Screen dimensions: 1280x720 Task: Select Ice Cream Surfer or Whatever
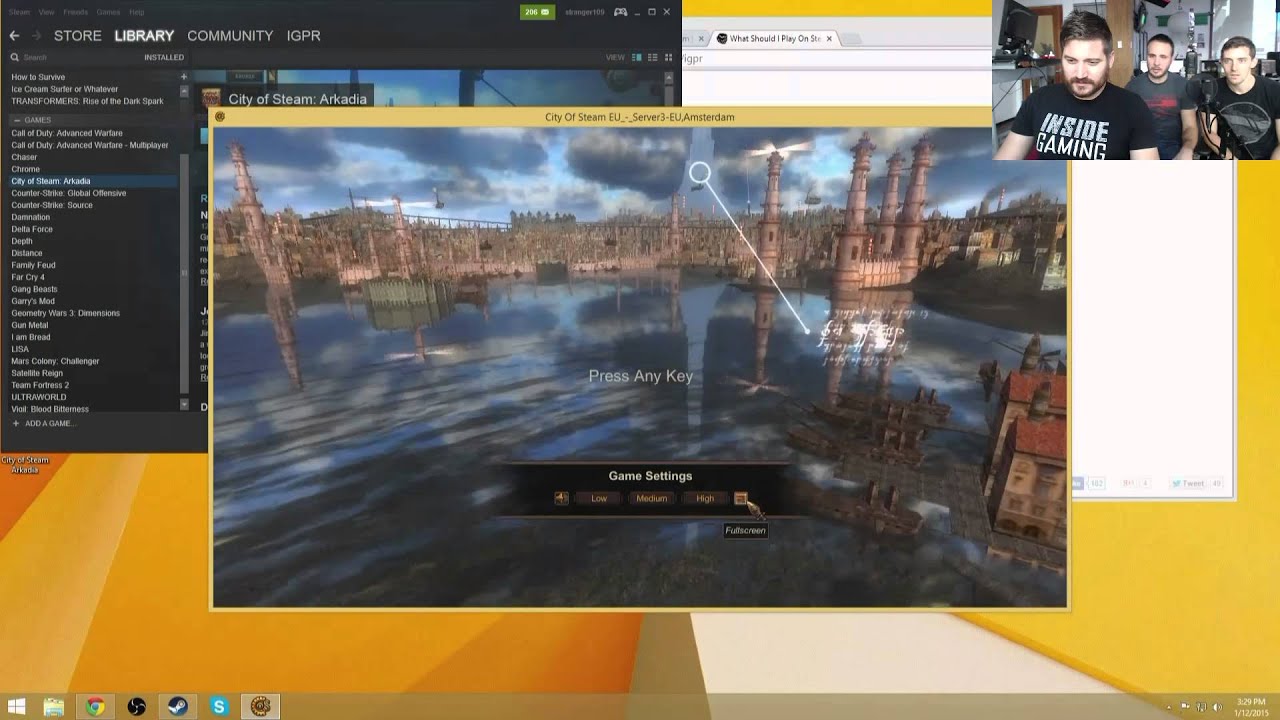[x=65, y=89]
